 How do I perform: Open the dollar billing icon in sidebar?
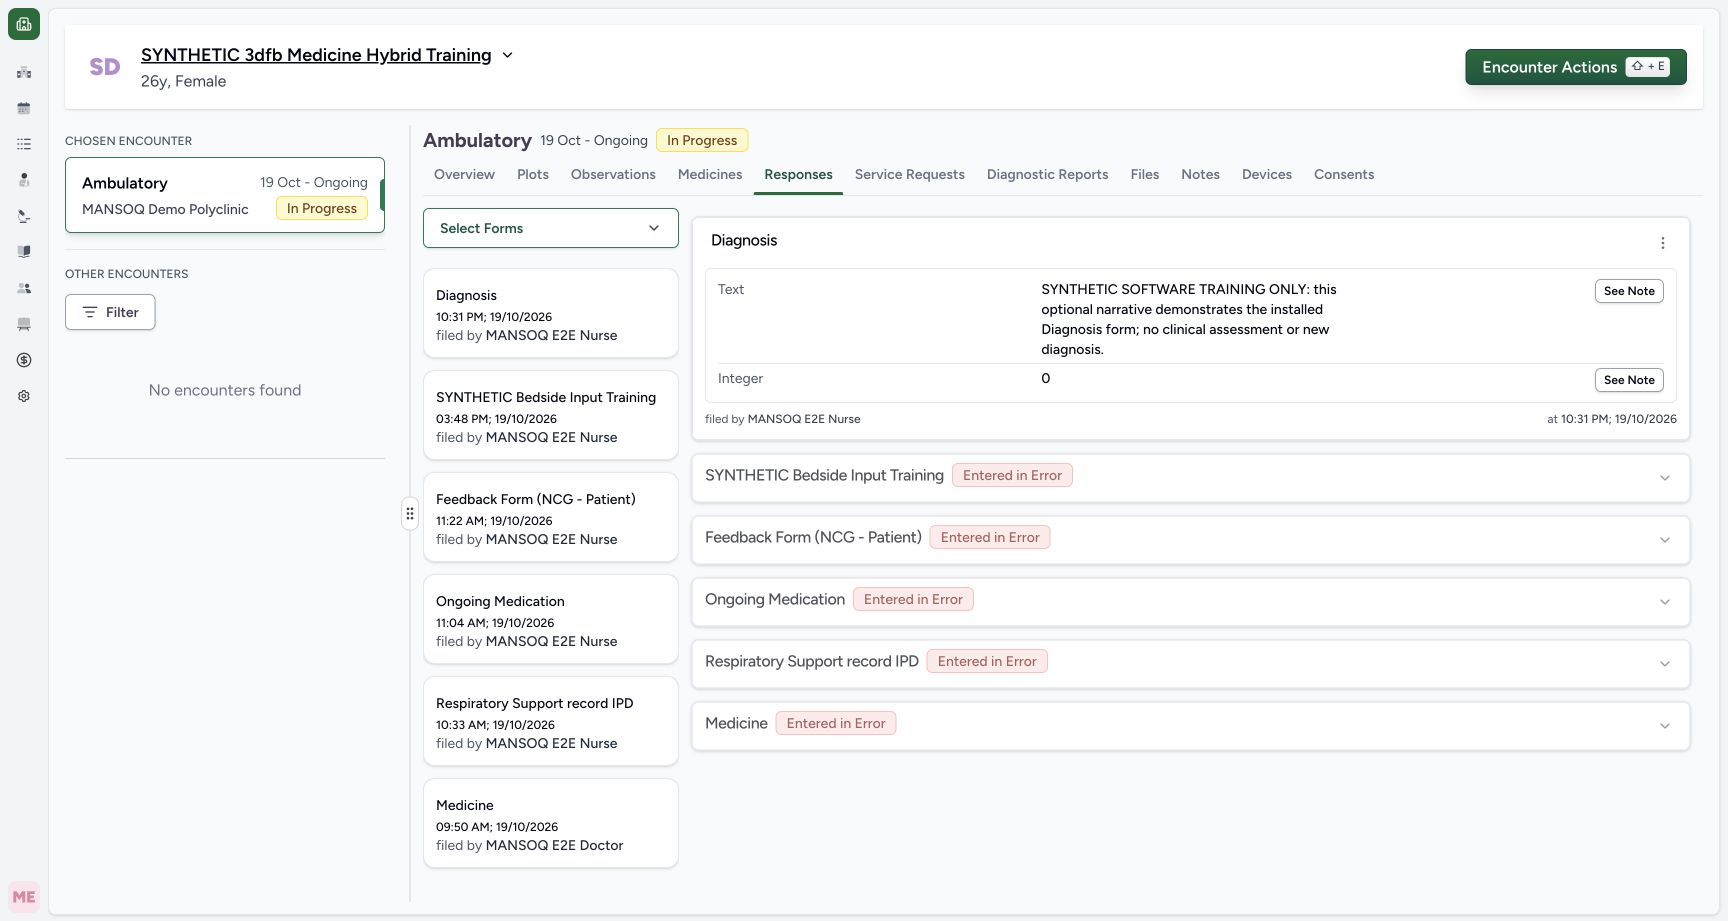click(24, 360)
